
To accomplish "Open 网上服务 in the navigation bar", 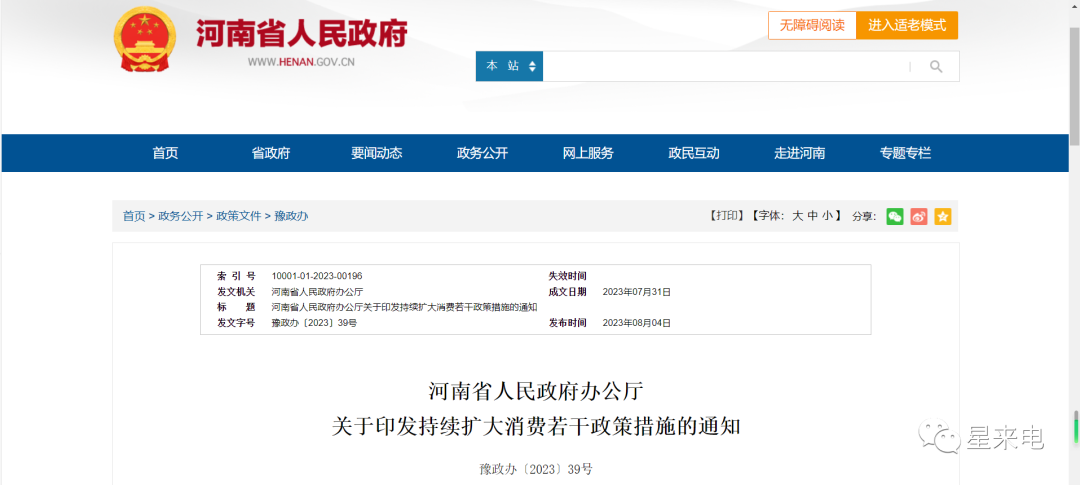I will click(588, 153).
